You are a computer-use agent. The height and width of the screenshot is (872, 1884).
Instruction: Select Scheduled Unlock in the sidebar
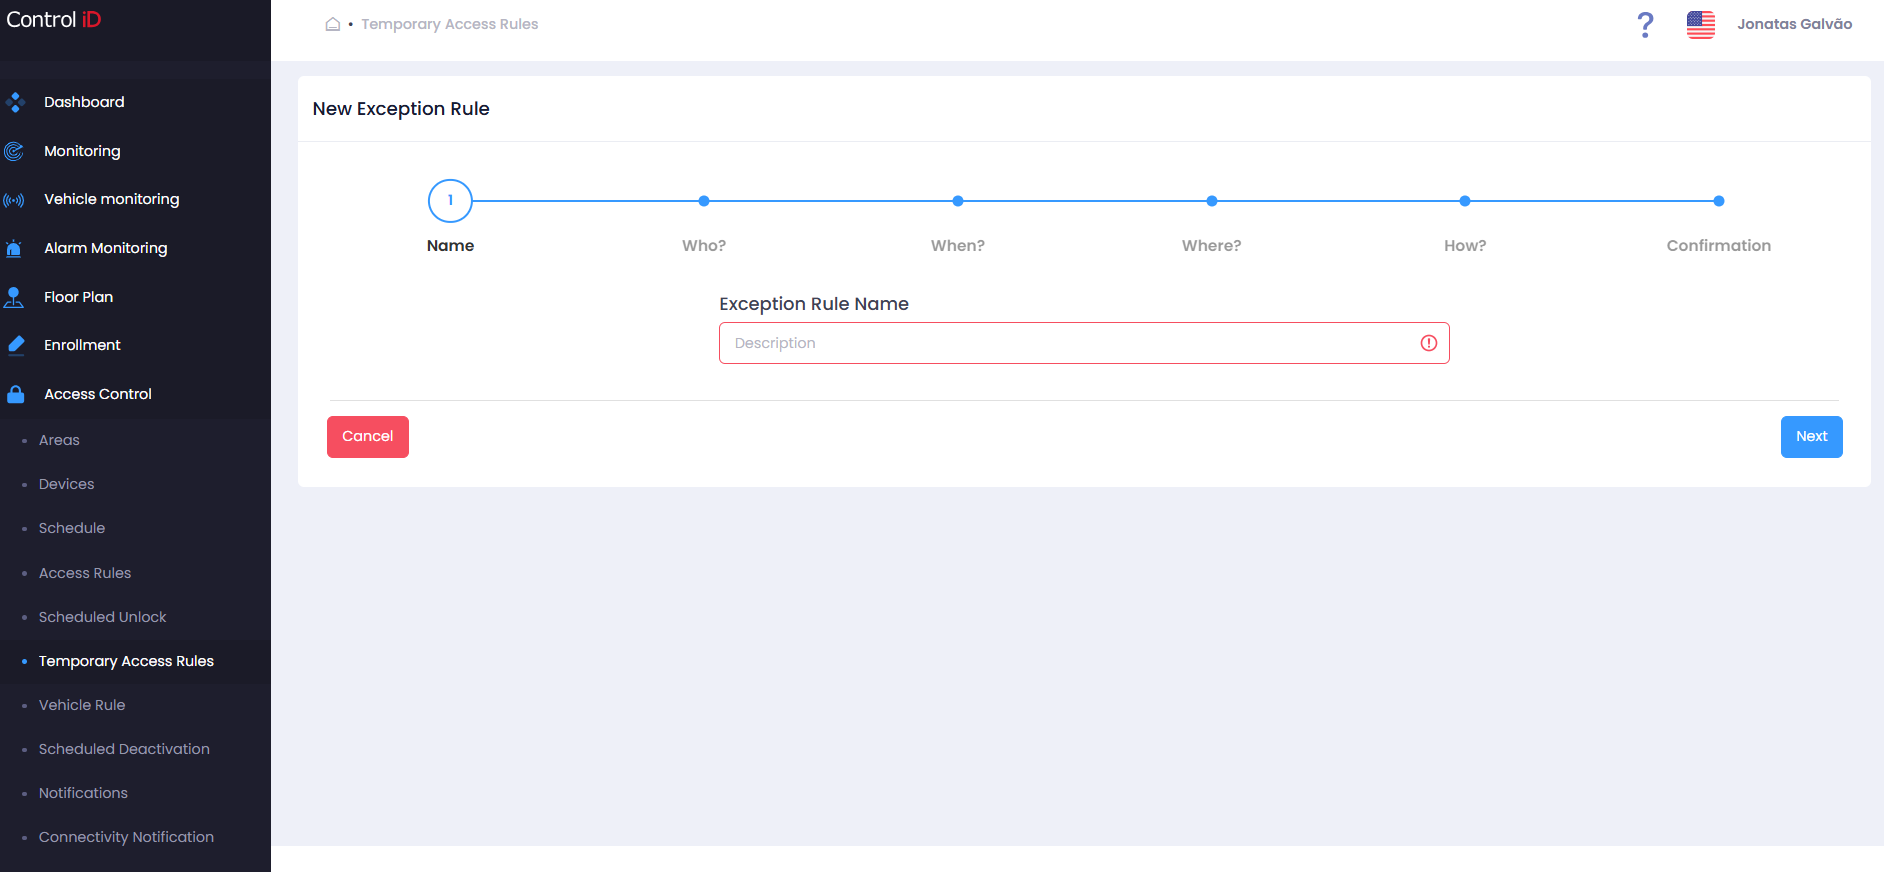click(x=102, y=617)
